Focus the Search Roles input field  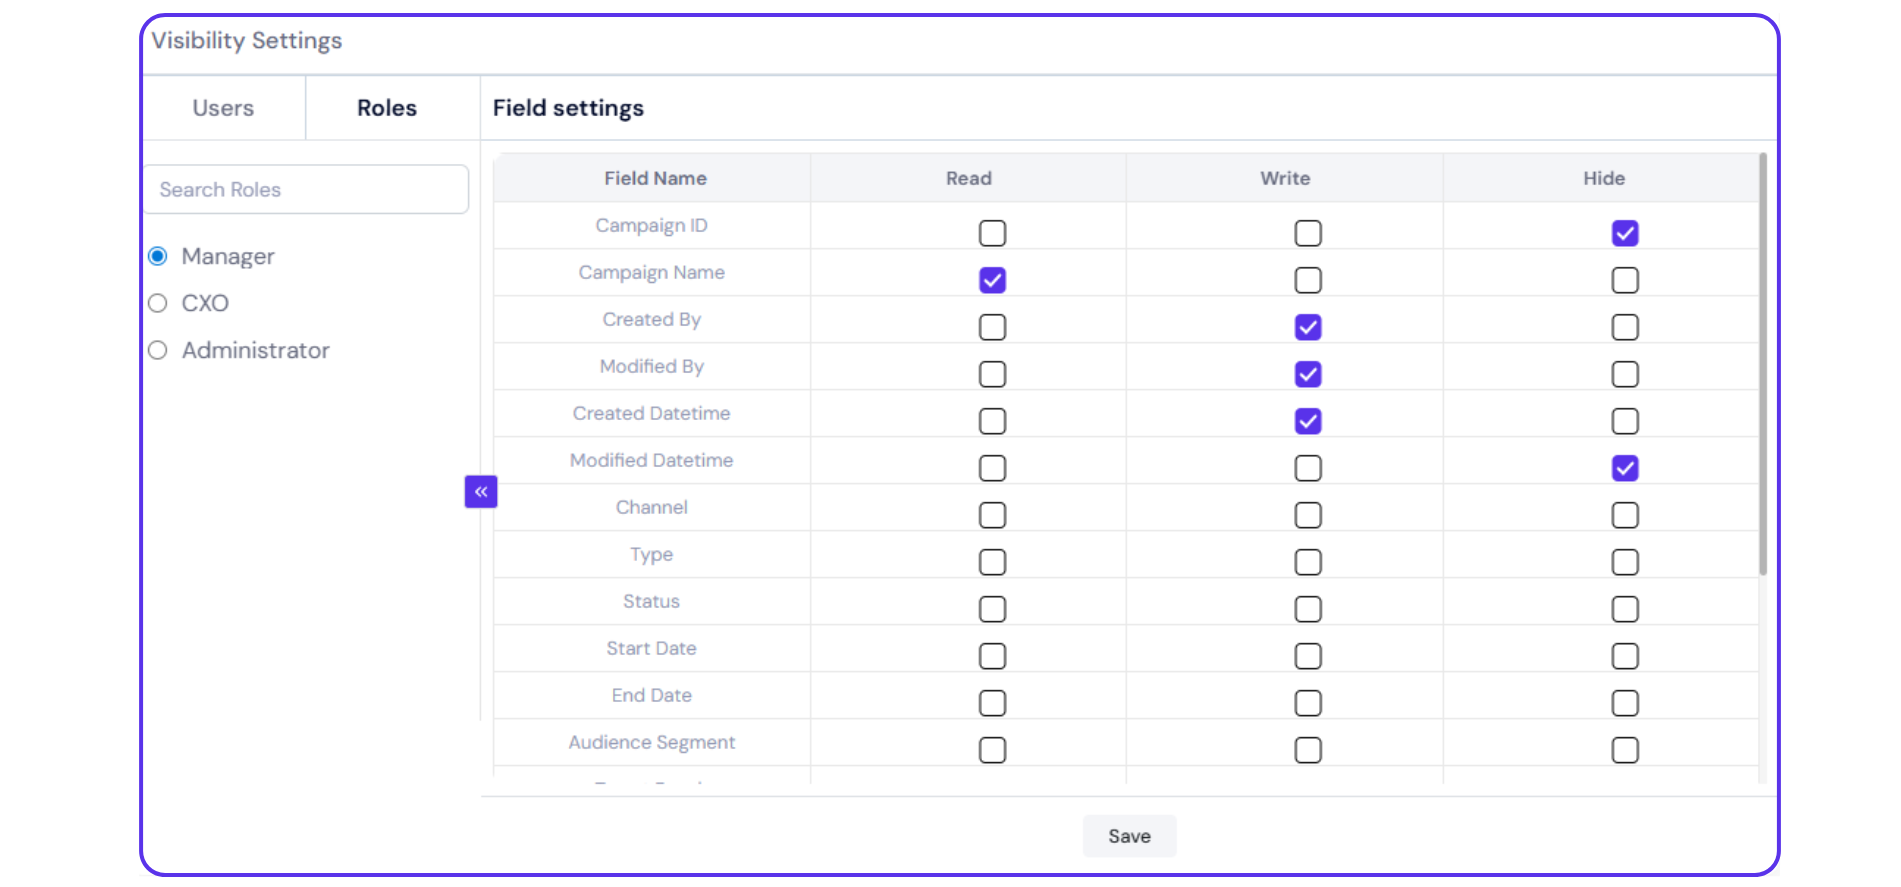pos(306,189)
